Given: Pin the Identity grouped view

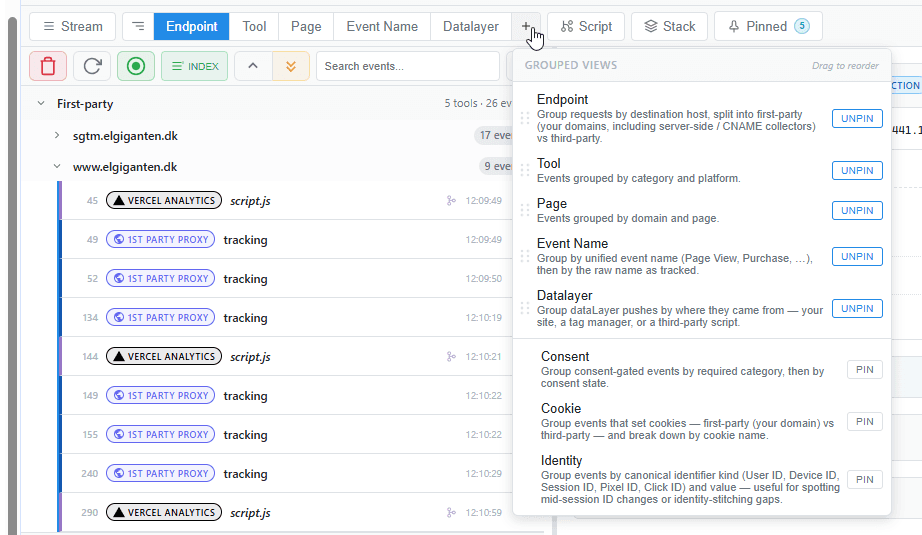Looking at the screenshot, I should click(x=864, y=479).
